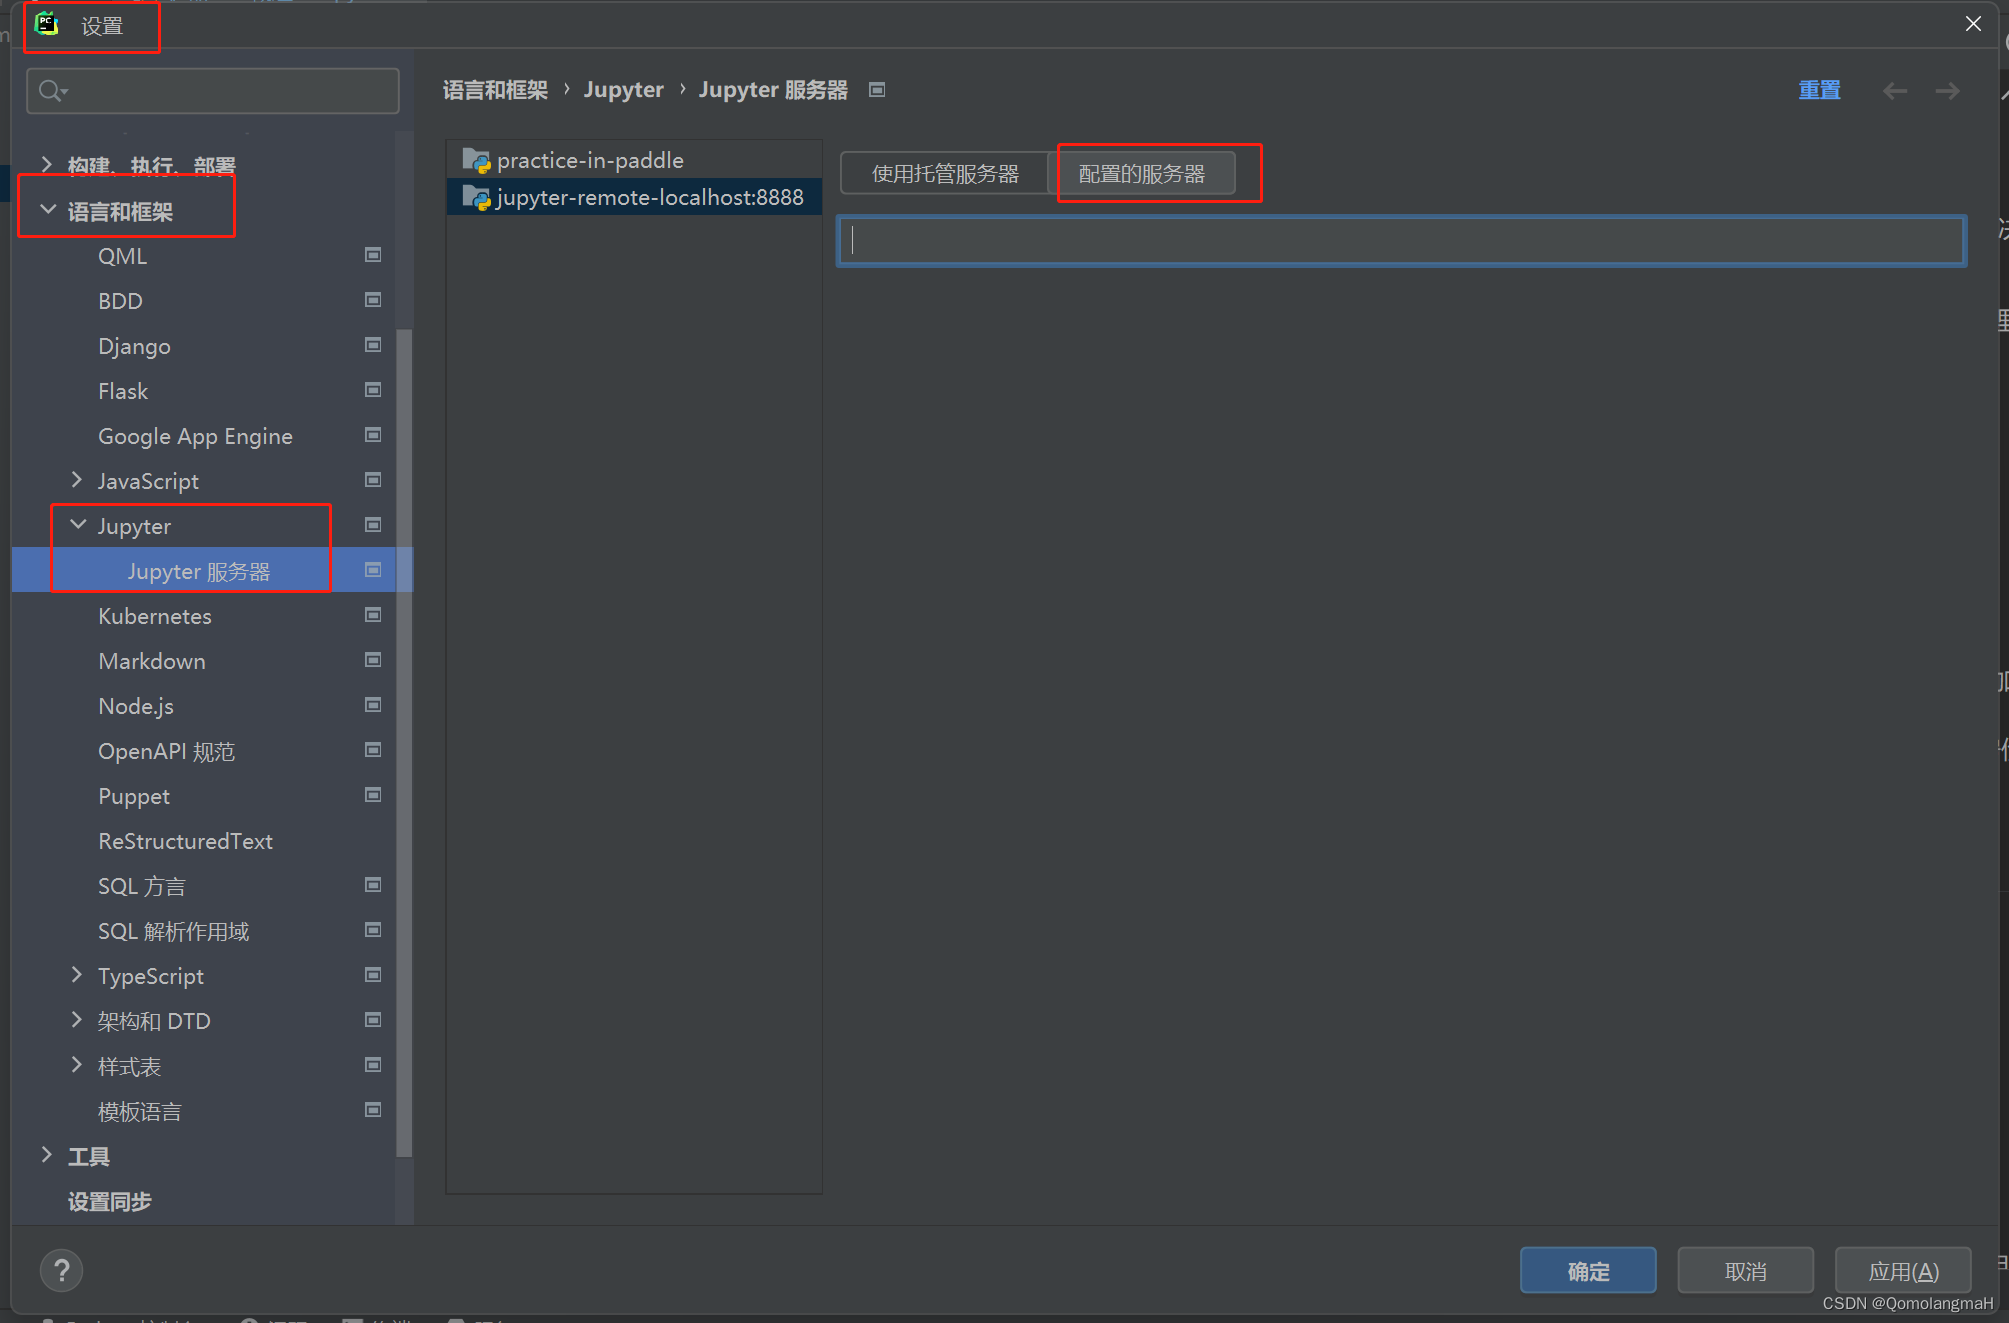The height and width of the screenshot is (1323, 2009).
Task: Click the folder icon beside practice-in-paddle
Action: coord(476,159)
